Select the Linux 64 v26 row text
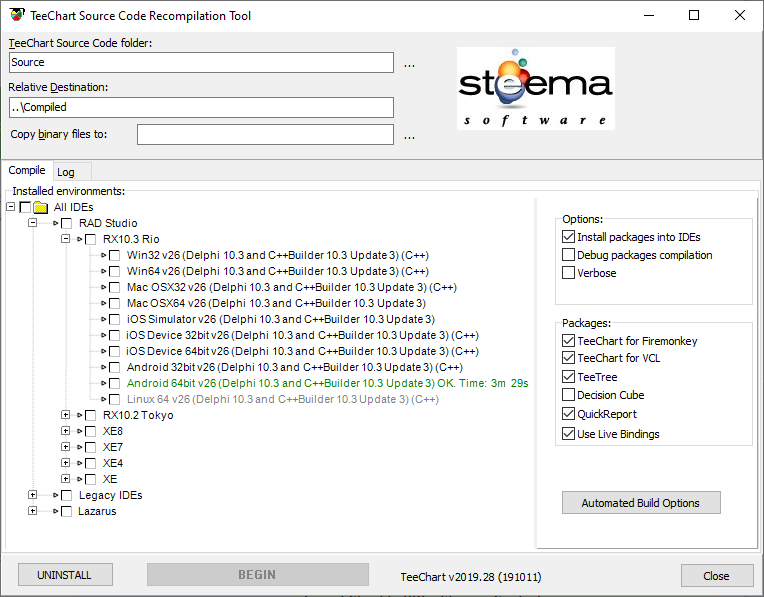This screenshot has height=597, width=764. pyautogui.click(x=283, y=399)
